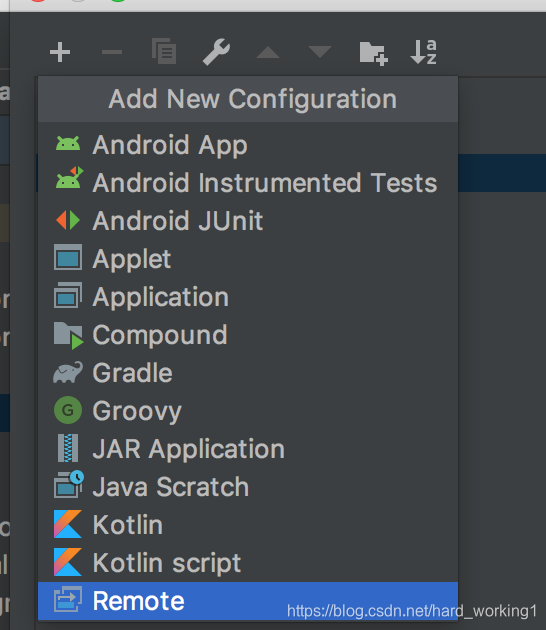Choose the Kotlin configuration type

coord(248,524)
